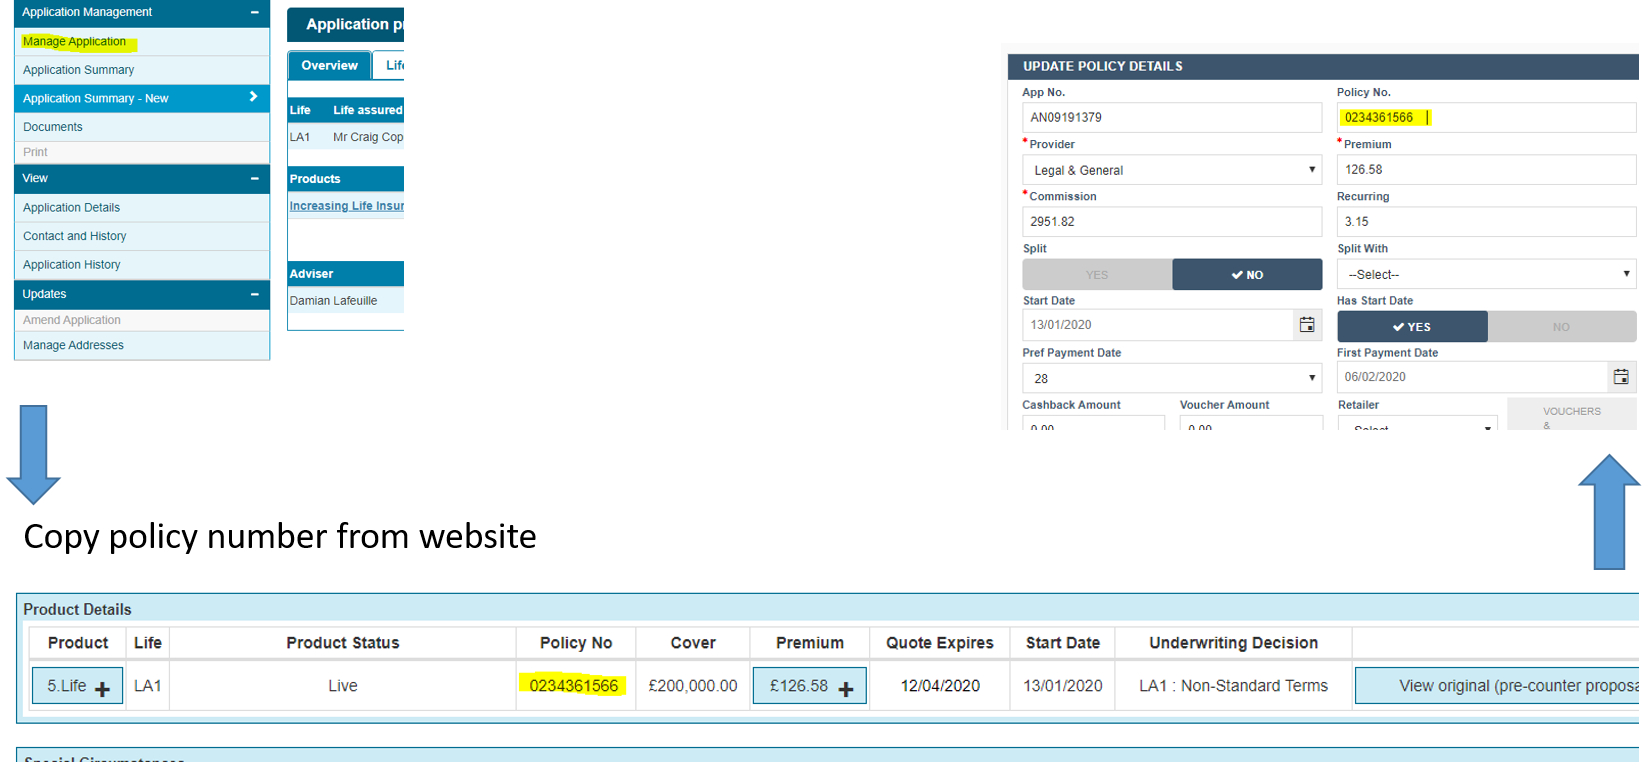Set Split toggle to NO
1642x762 pixels.
(1247, 275)
